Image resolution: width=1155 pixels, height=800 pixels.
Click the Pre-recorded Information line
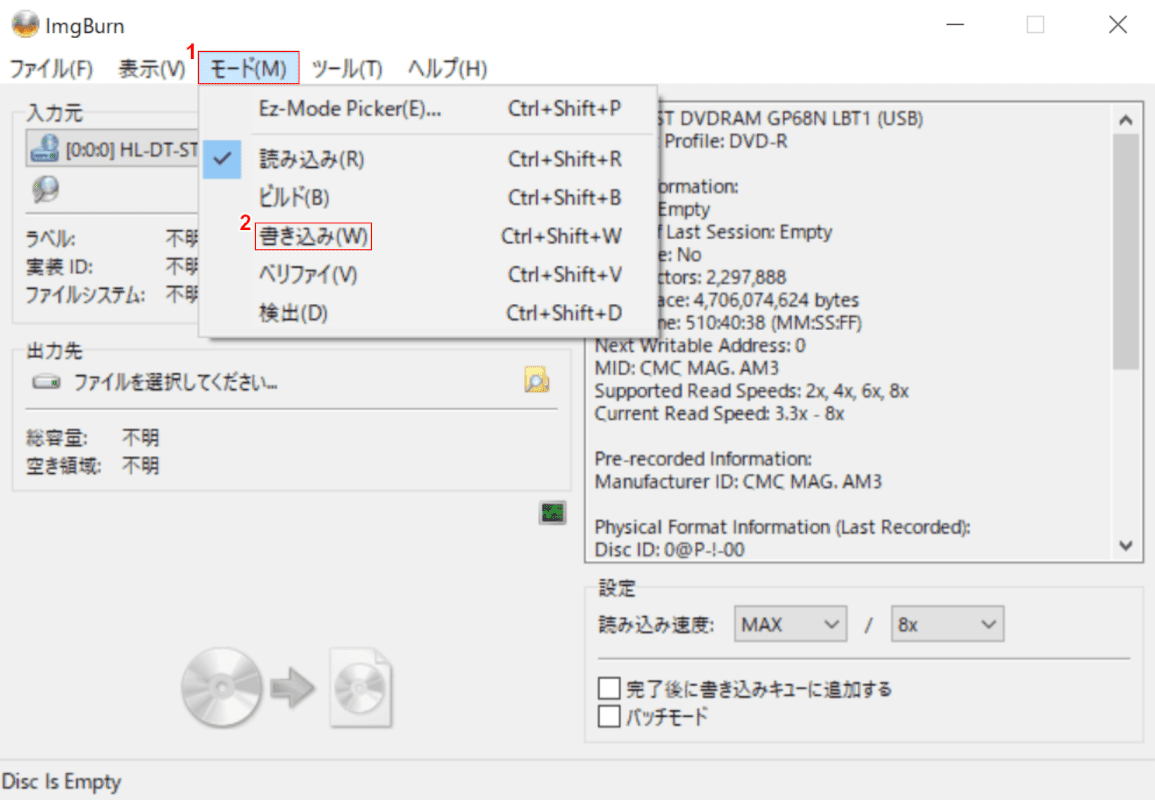(x=703, y=459)
